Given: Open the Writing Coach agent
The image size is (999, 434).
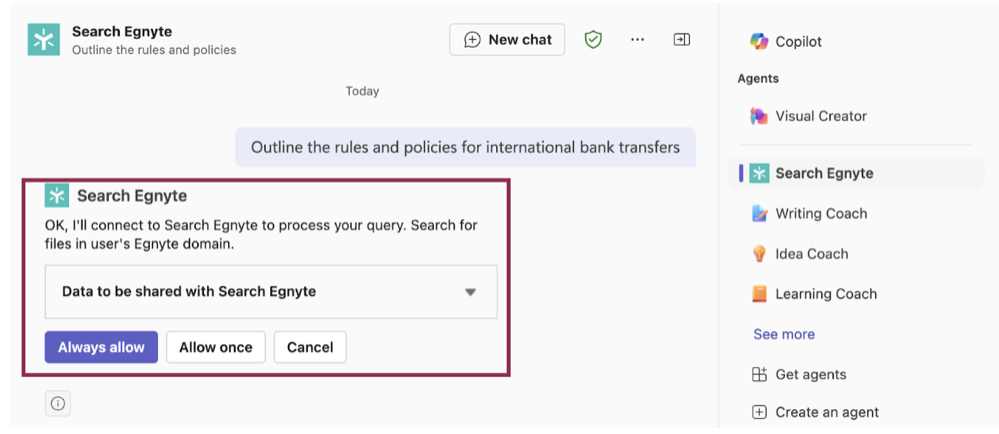Looking at the screenshot, I should click(x=809, y=213).
